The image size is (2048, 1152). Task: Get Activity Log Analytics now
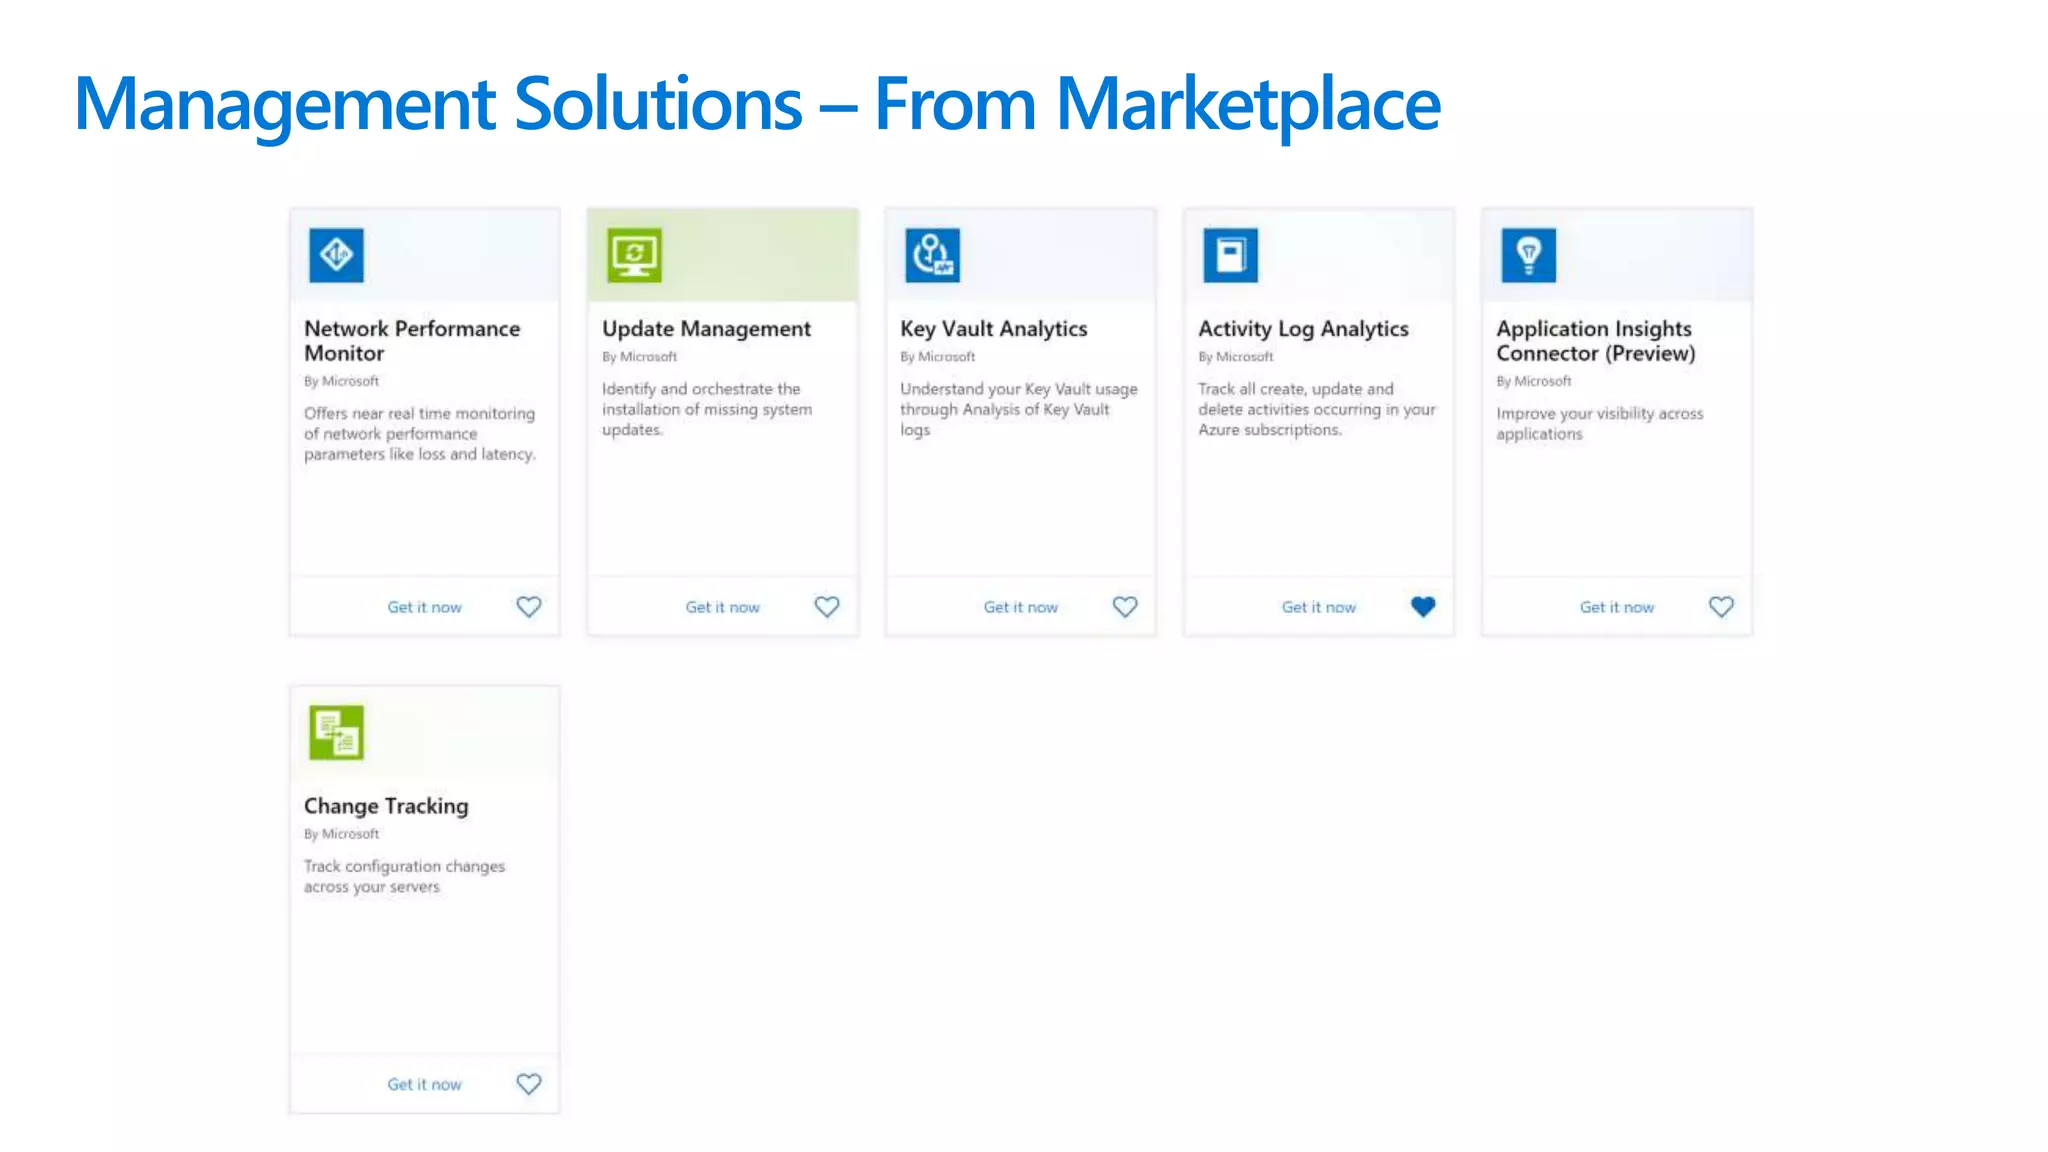tap(1318, 607)
